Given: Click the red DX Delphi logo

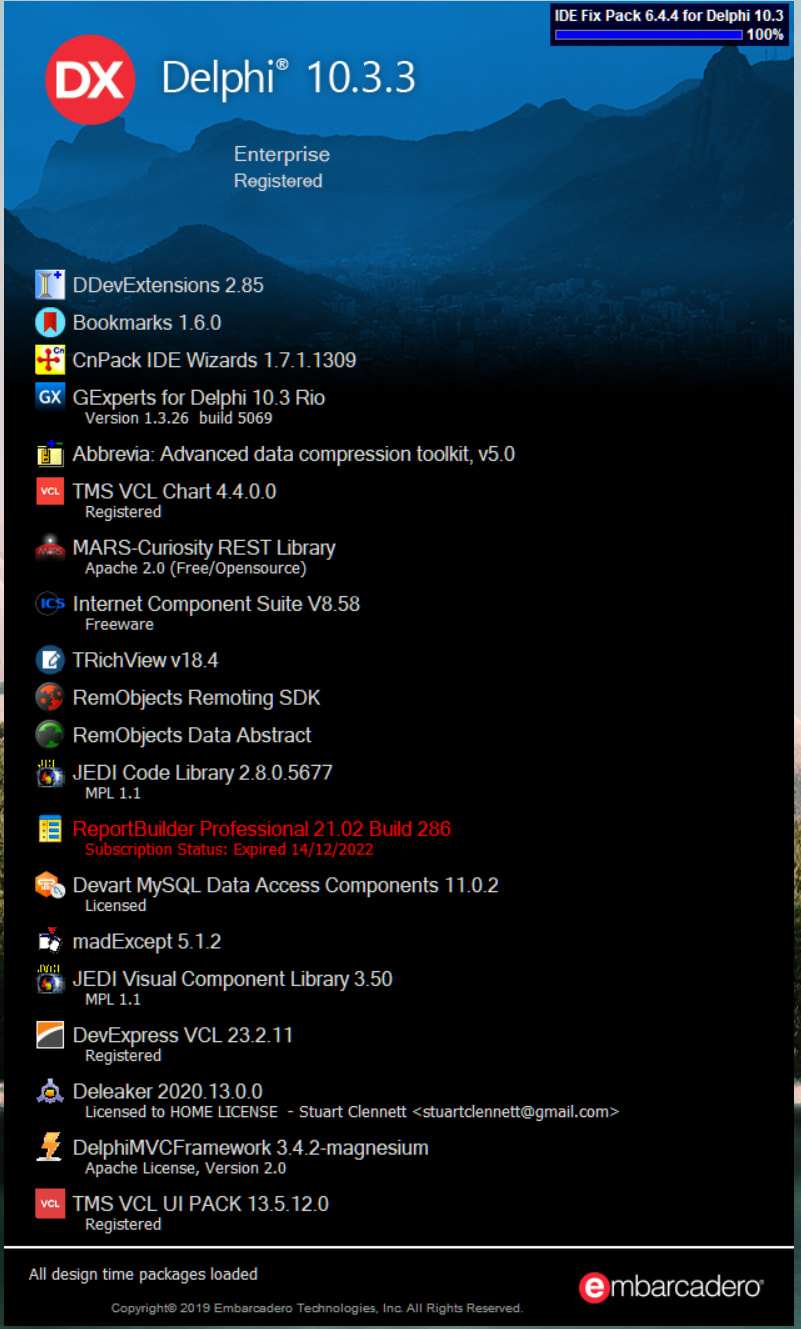Looking at the screenshot, I should [x=90, y=78].
